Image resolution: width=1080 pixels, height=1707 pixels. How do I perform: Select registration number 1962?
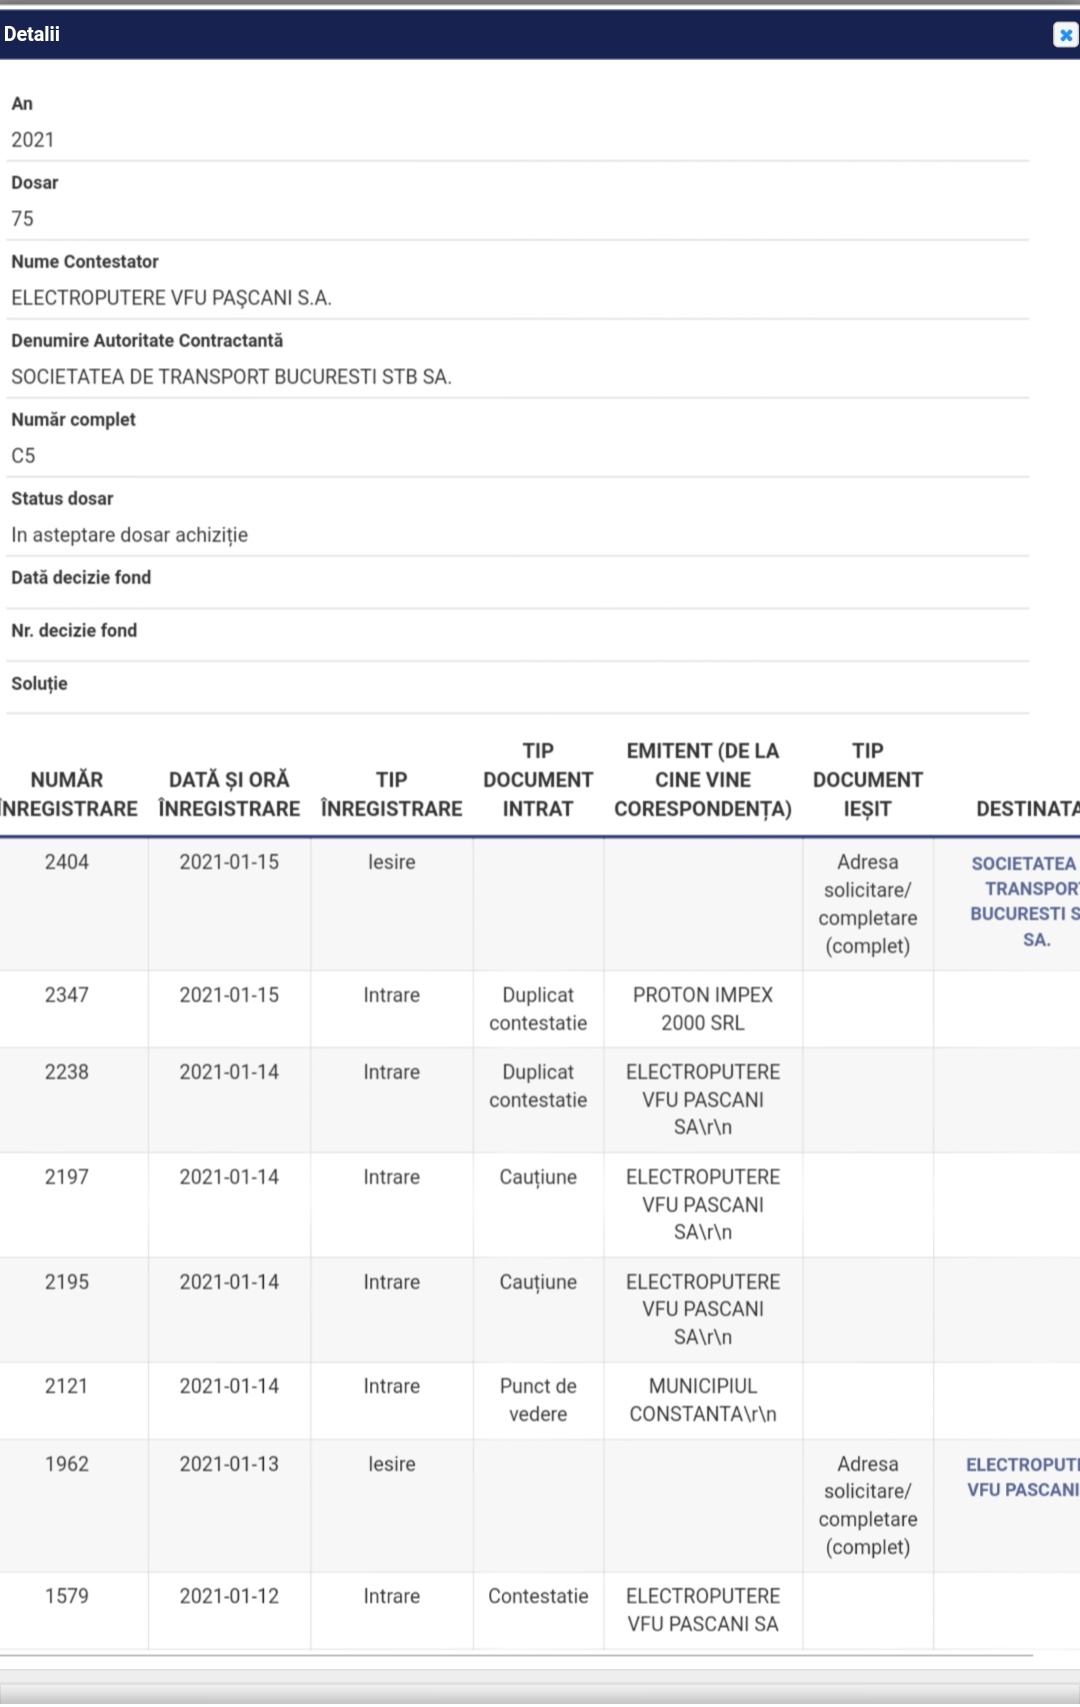point(67,1464)
